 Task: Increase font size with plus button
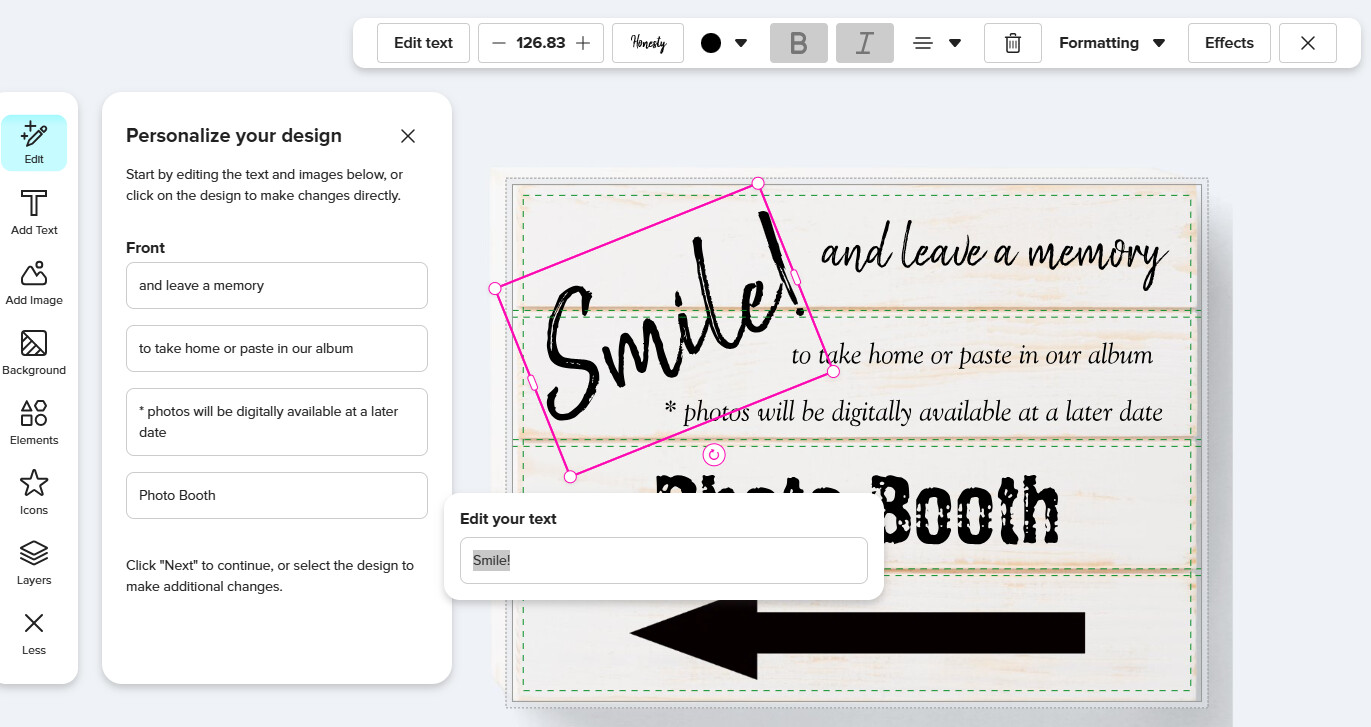(x=584, y=43)
